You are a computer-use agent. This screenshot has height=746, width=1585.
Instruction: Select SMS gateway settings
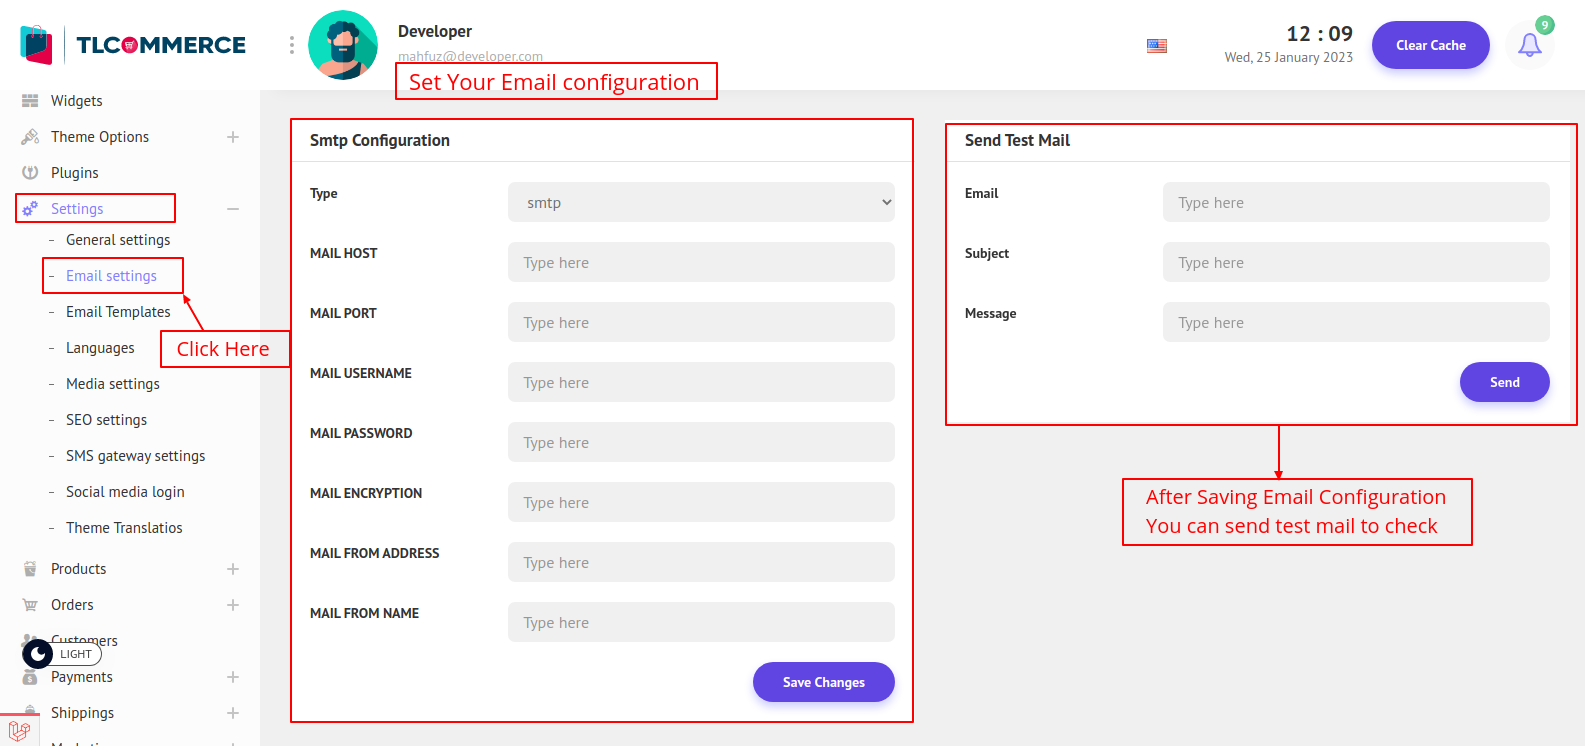(x=135, y=456)
